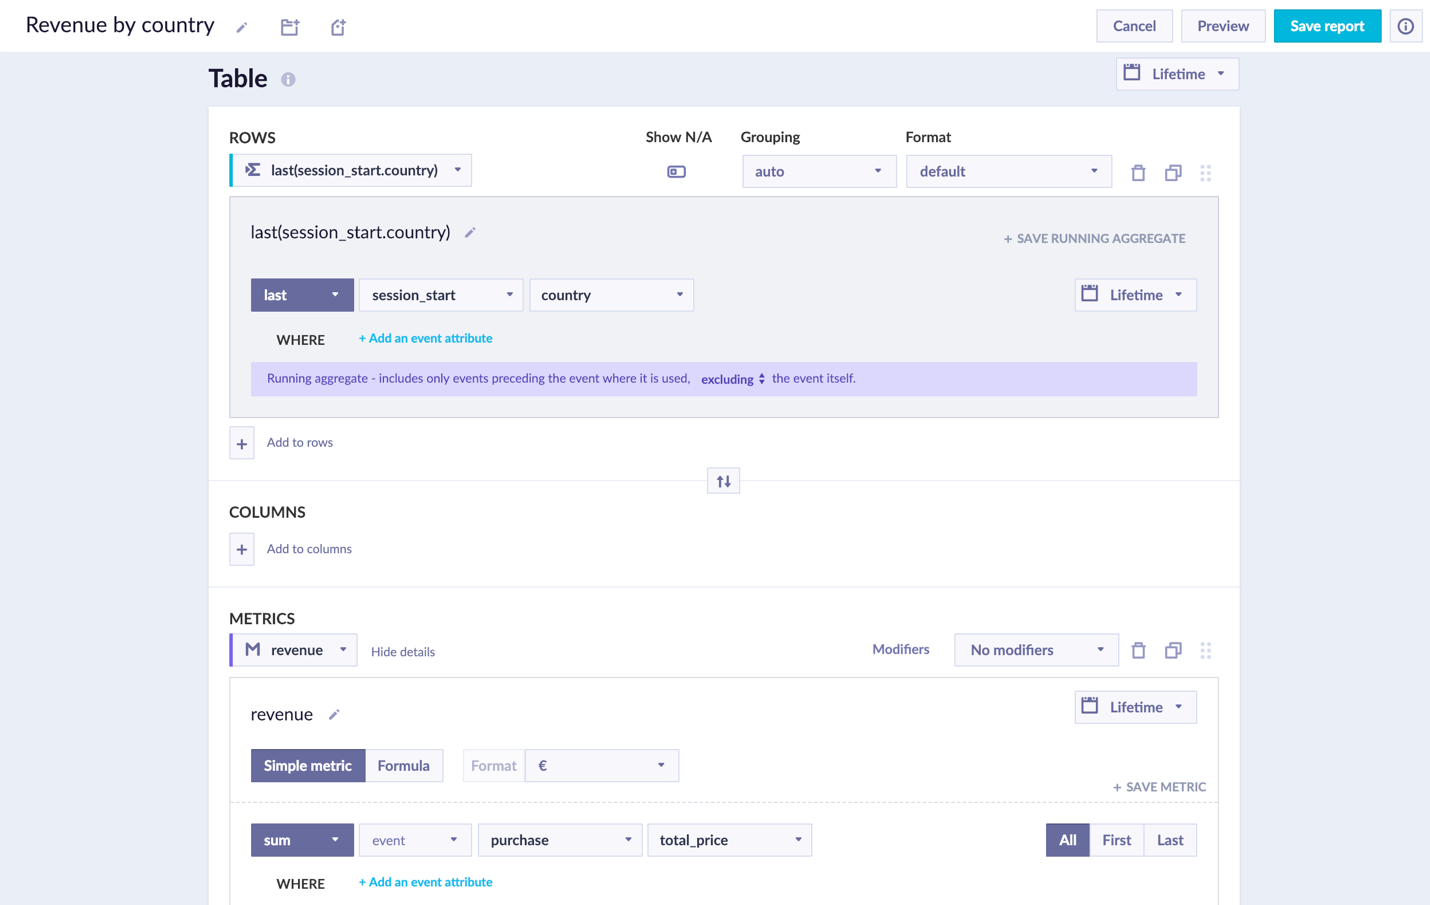The height and width of the screenshot is (905, 1430).
Task: Click the Save report button
Action: [x=1327, y=26]
